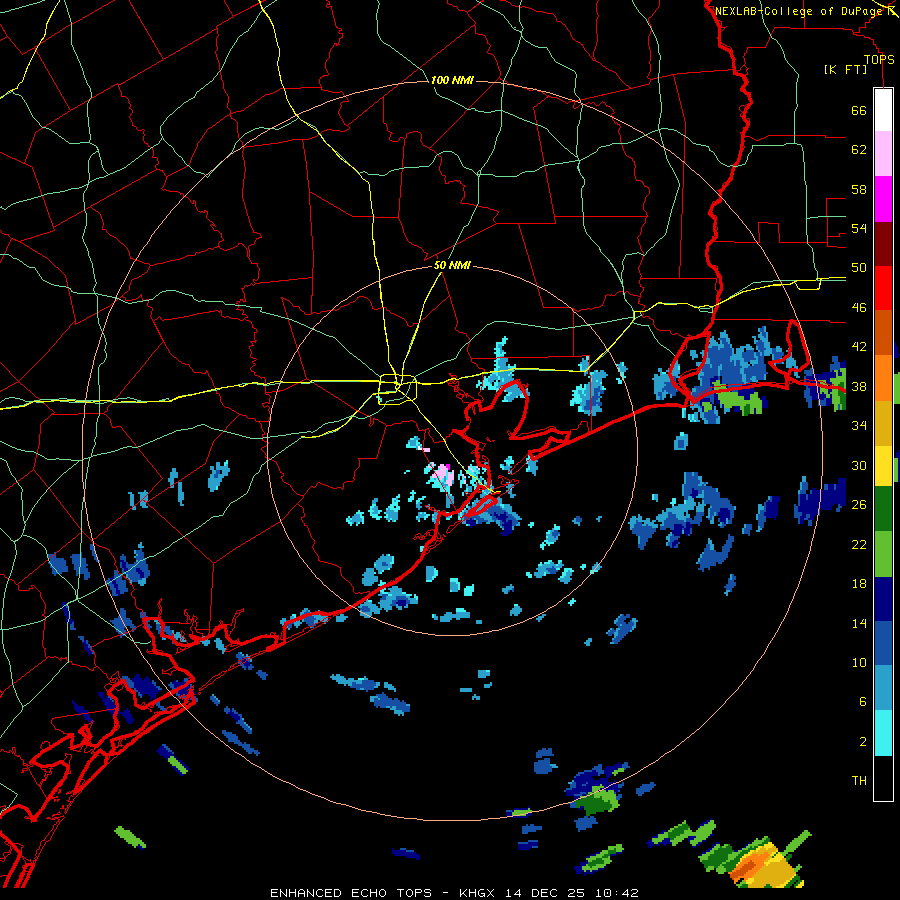Click the legend value 6
Screen dimensions: 900x900
pos(862,702)
